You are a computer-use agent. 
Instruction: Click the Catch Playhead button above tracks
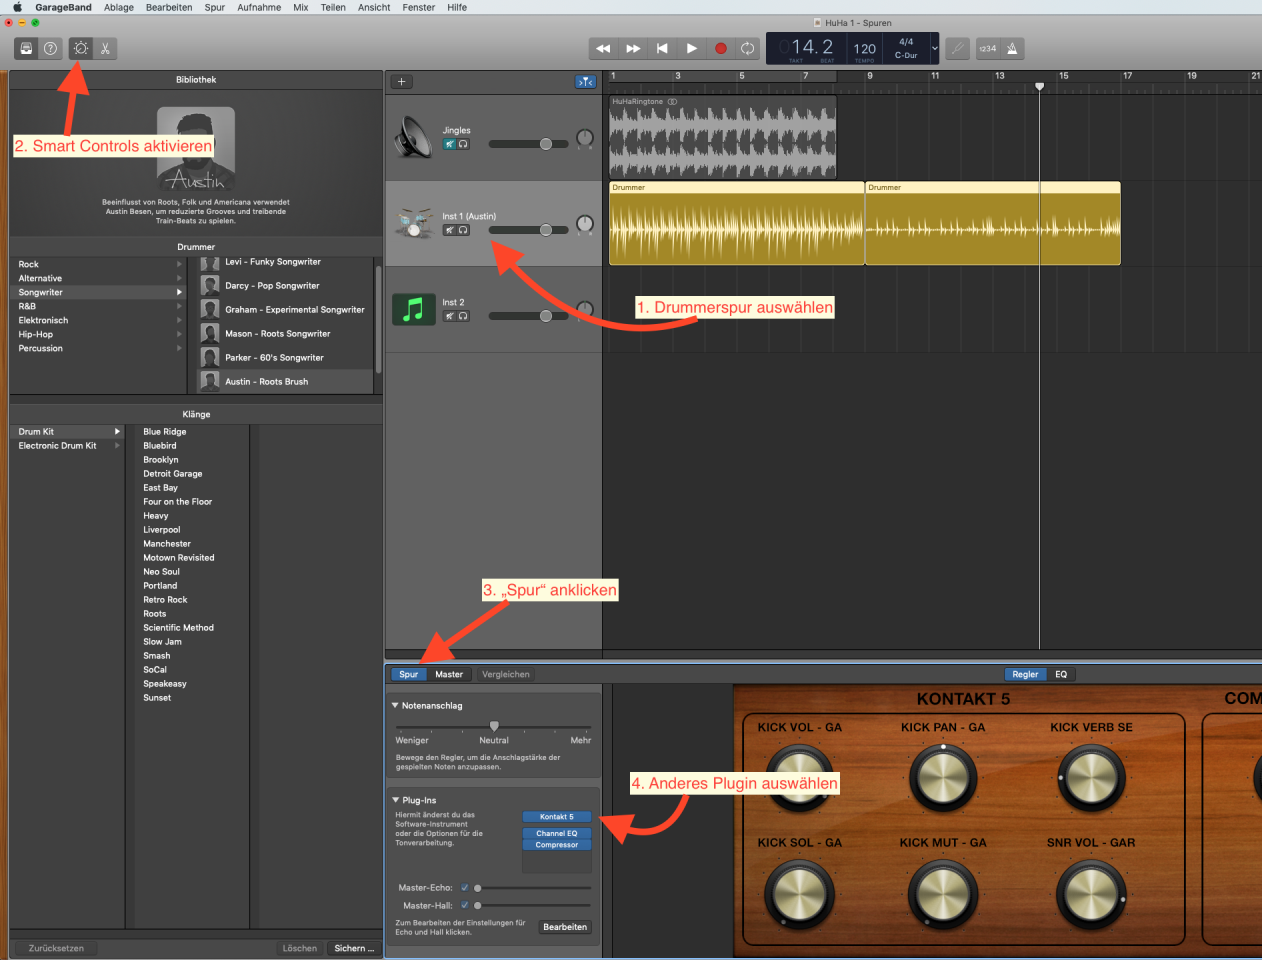pyautogui.click(x=586, y=82)
